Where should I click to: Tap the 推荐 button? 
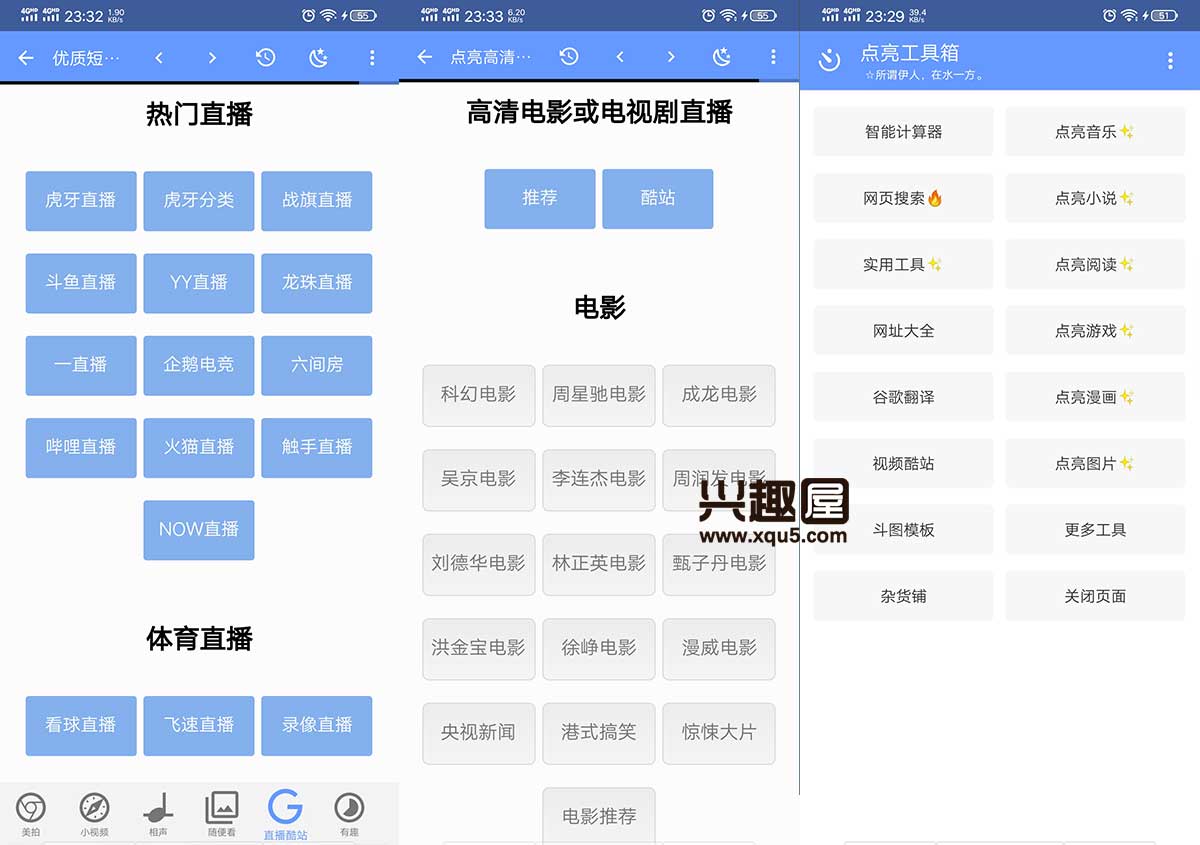click(540, 198)
